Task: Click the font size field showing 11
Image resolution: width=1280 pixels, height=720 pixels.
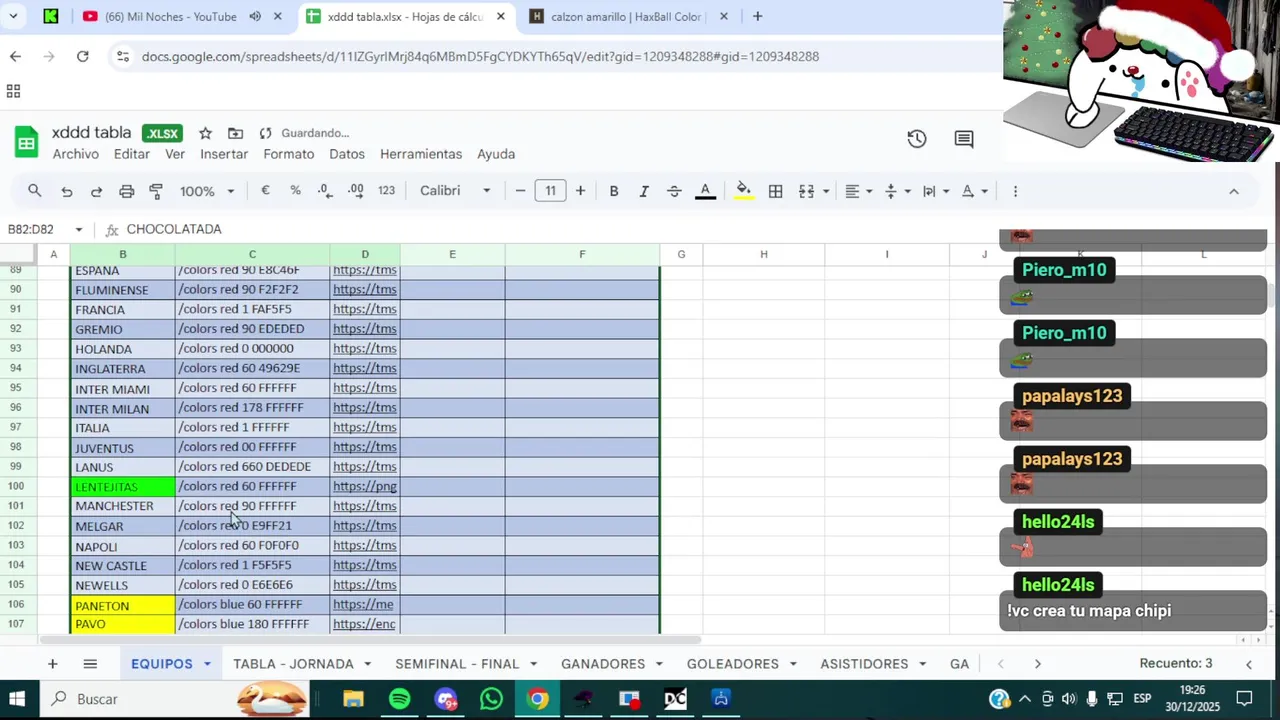Action: (x=550, y=191)
